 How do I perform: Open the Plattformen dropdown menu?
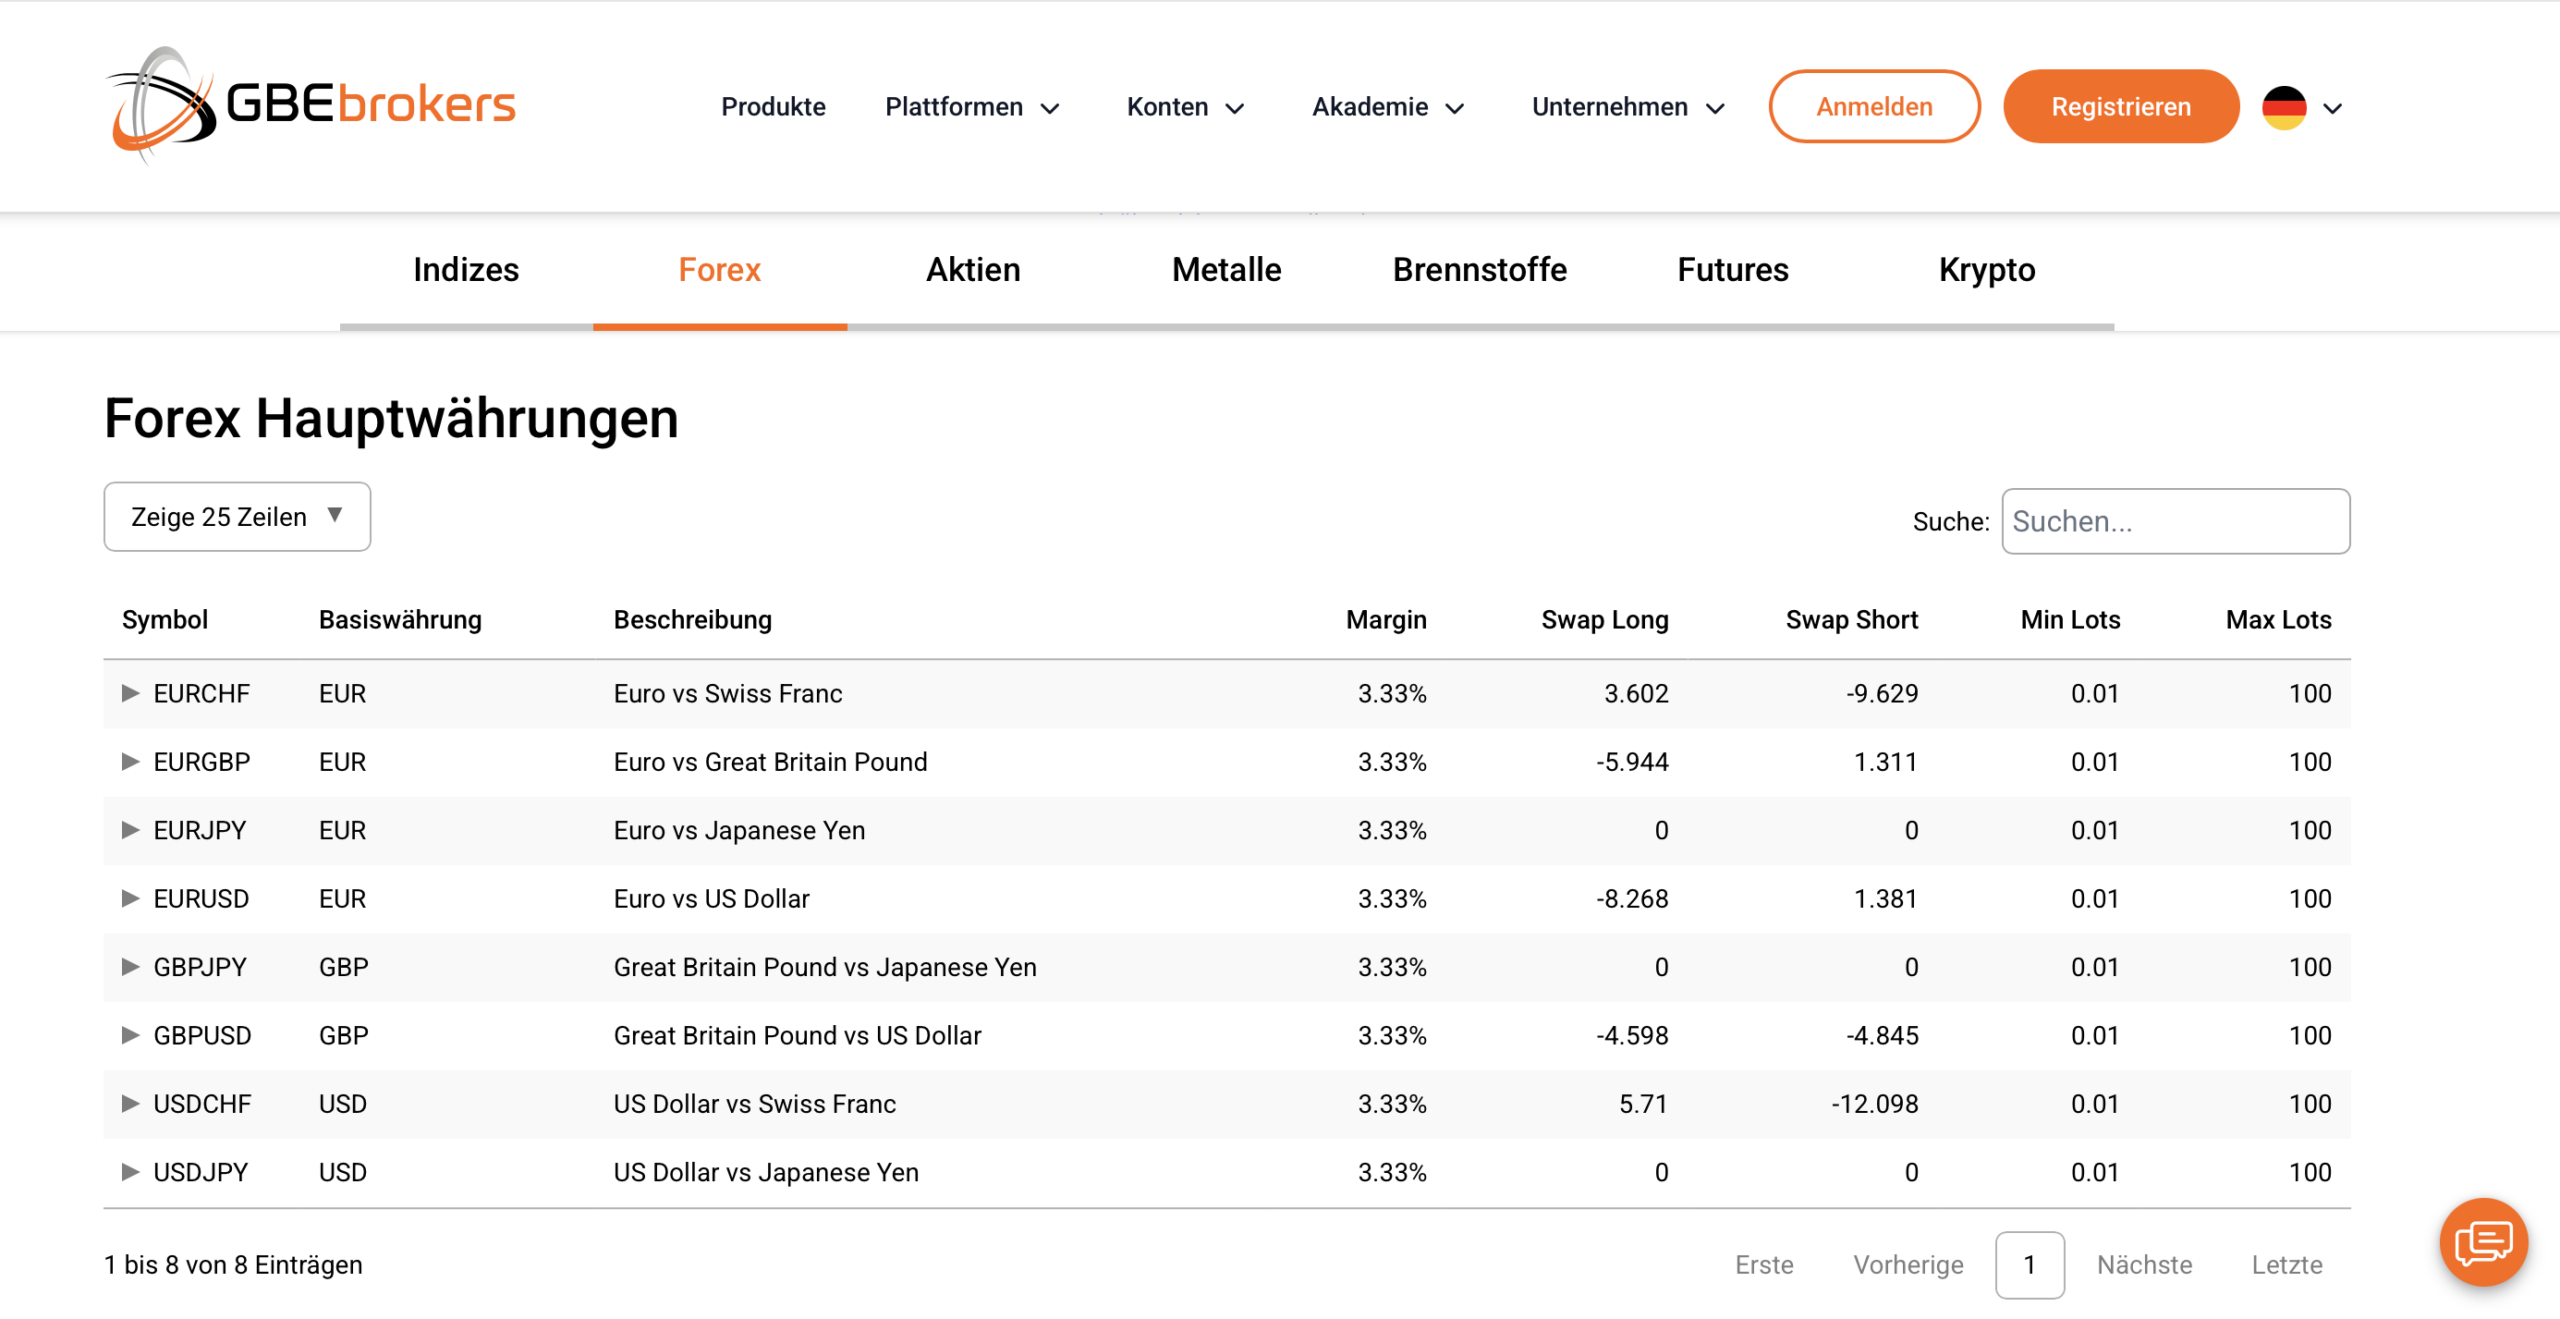point(972,107)
